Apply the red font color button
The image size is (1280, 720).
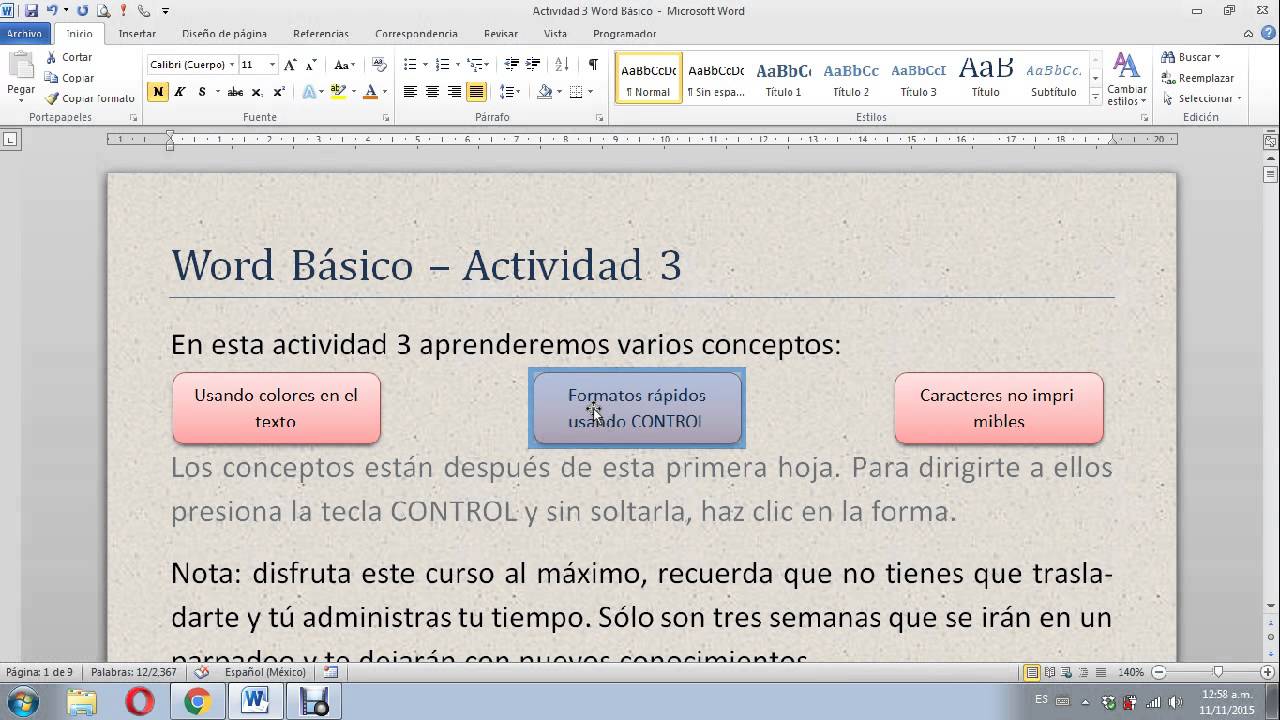coord(370,92)
